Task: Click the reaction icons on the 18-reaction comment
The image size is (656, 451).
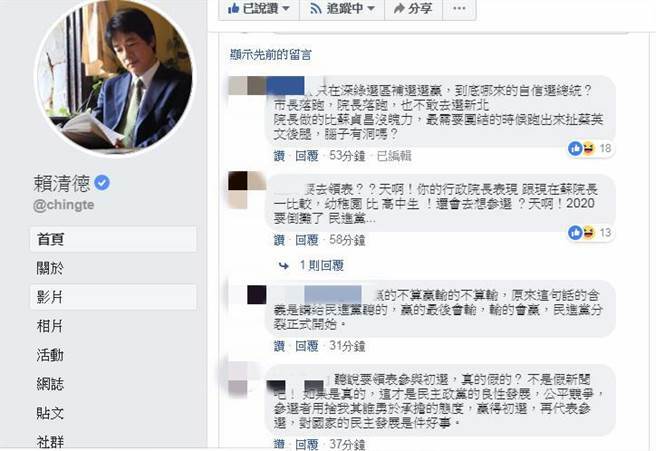Action: tap(582, 148)
